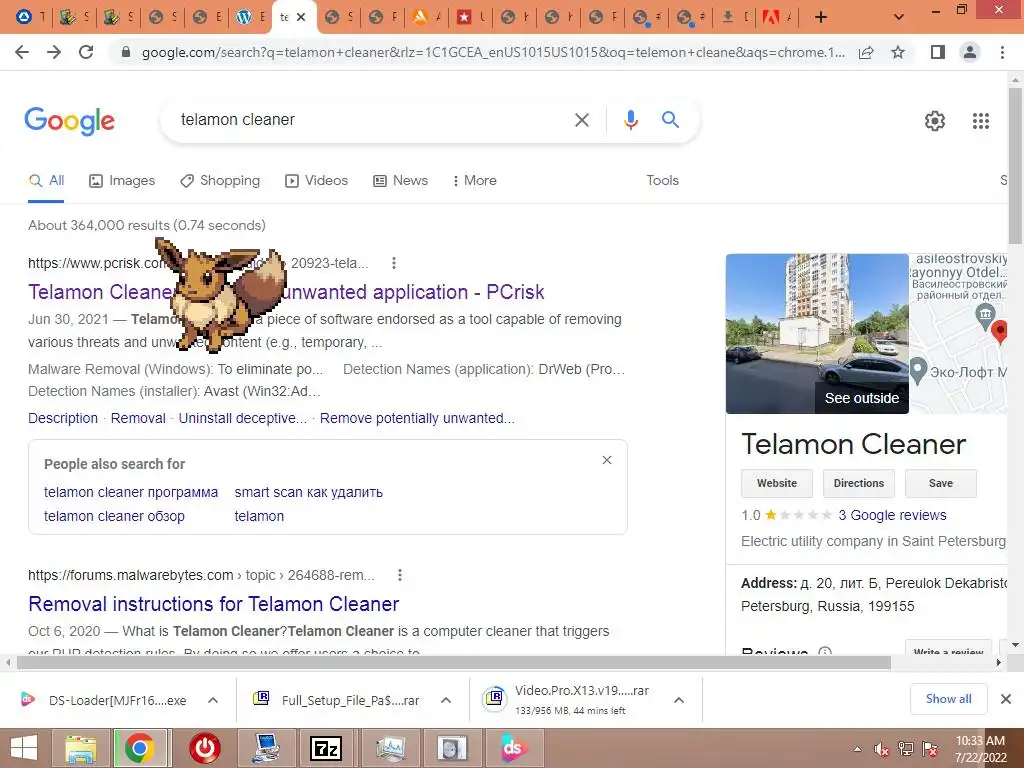The height and width of the screenshot is (768, 1024).
Task: Switch to the Videos tab
Action: pyautogui.click(x=317, y=181)
